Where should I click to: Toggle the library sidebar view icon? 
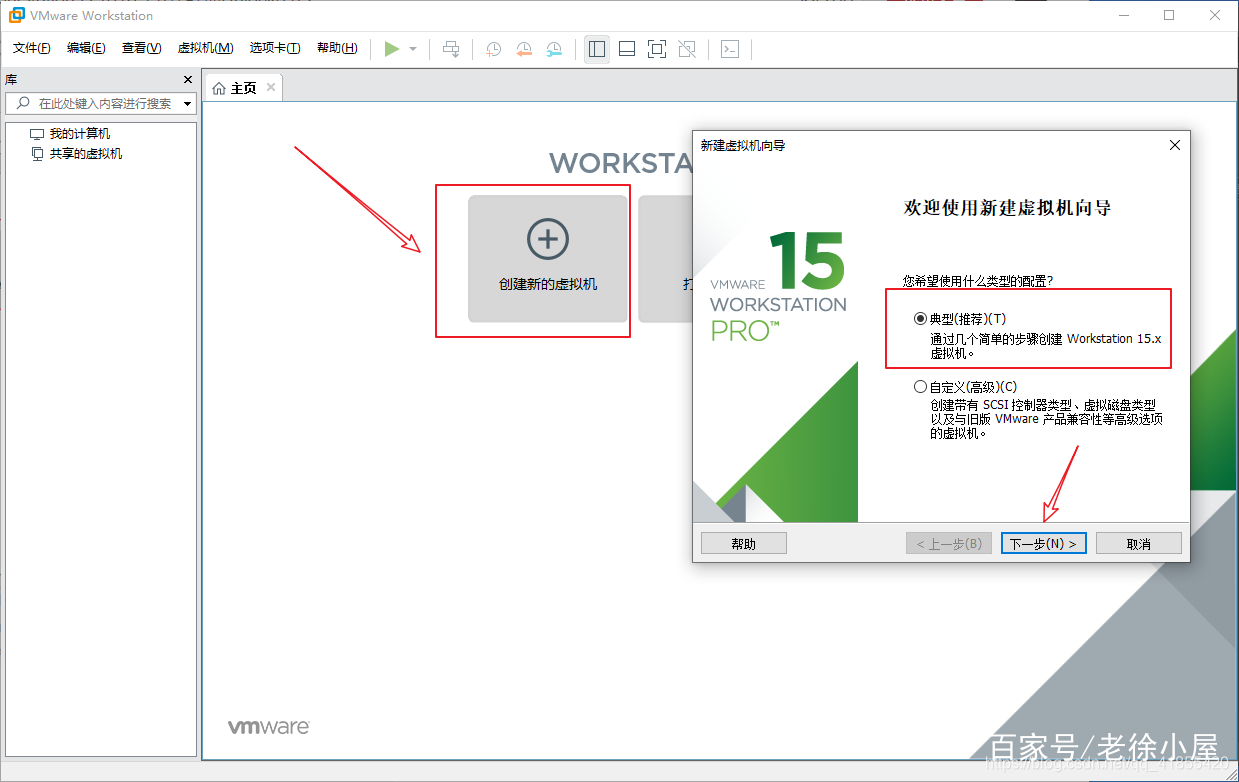coord(597,49)
